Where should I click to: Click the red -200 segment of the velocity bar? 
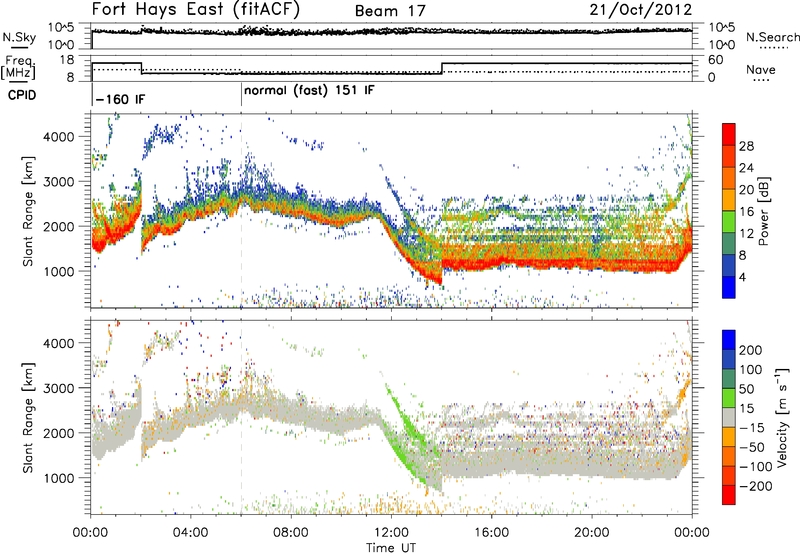[x=729, y=495]
